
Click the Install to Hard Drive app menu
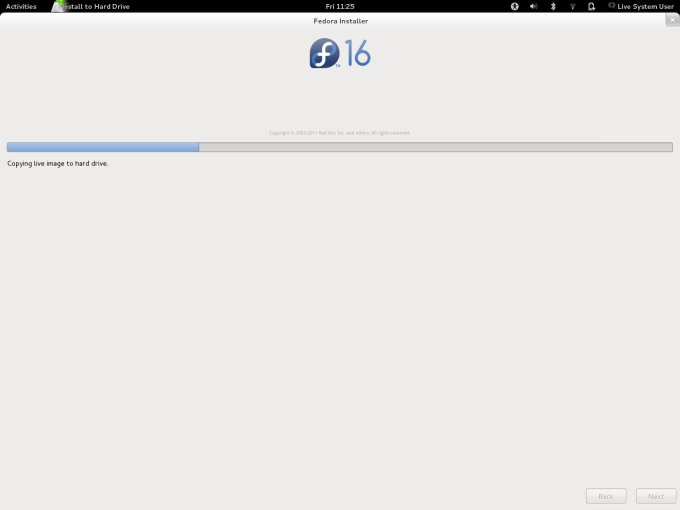pos(91,7)
